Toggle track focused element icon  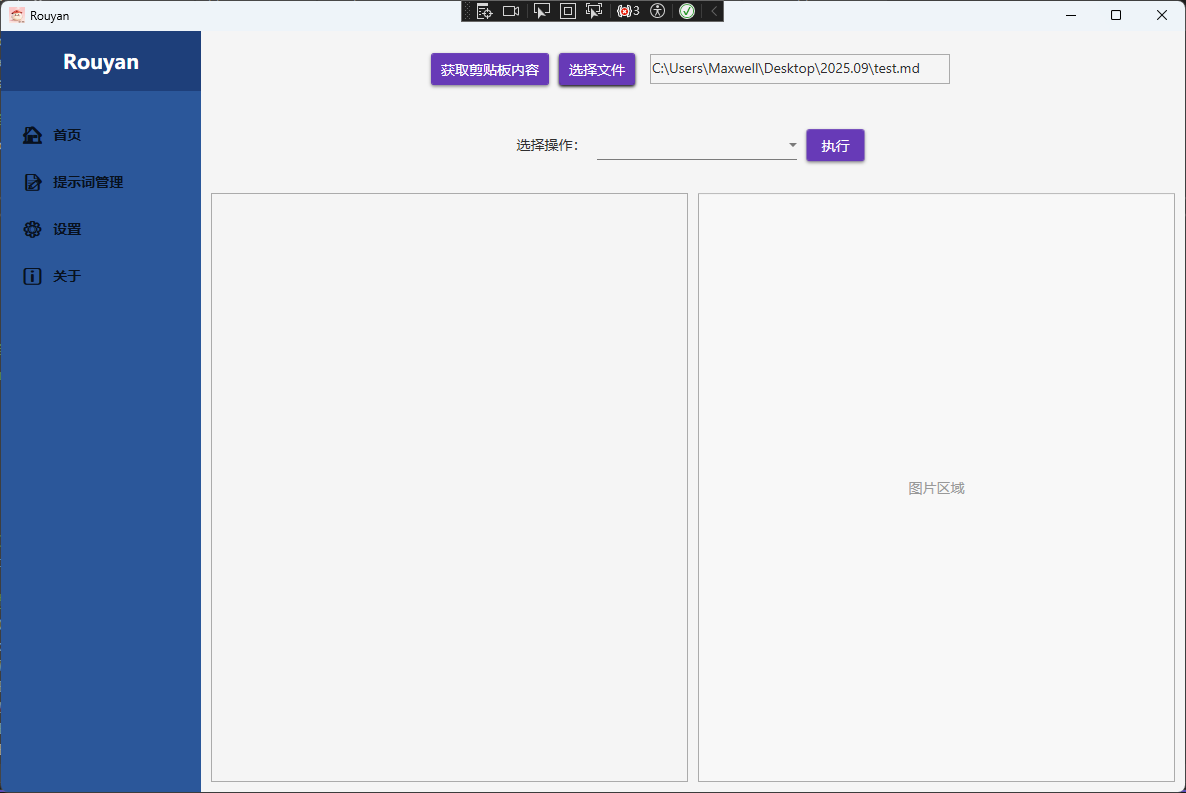coord(594,11)
